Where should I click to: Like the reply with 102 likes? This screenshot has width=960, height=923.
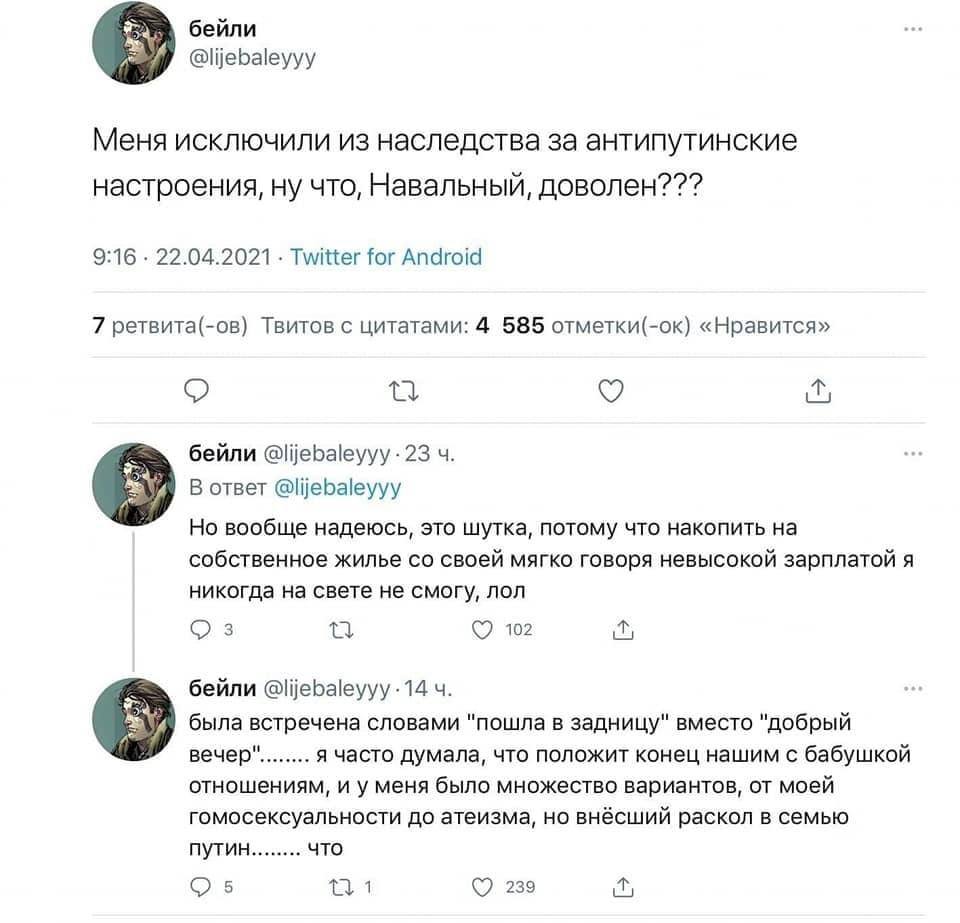pos(484,630)
